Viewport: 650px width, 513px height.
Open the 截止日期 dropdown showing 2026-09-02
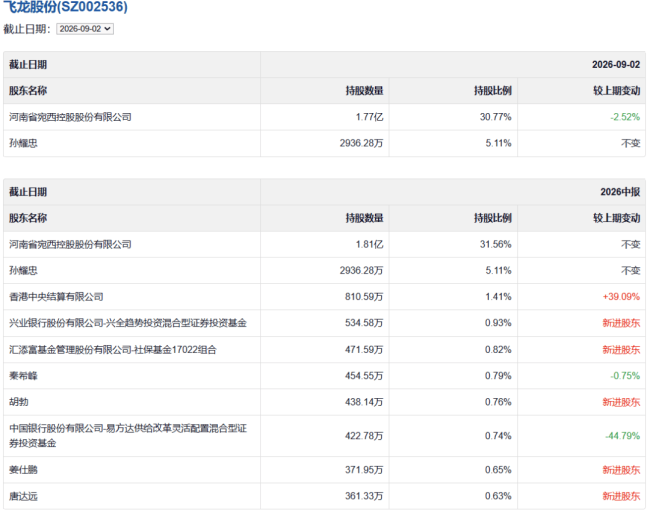tap(85, 29)
